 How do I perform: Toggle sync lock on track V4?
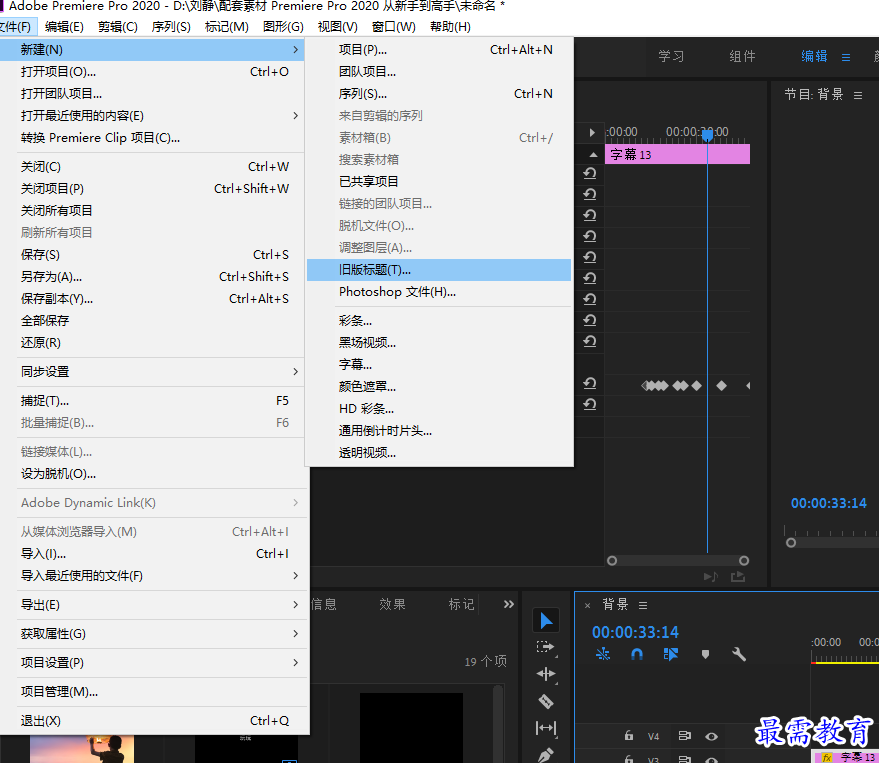coord(684,736)
